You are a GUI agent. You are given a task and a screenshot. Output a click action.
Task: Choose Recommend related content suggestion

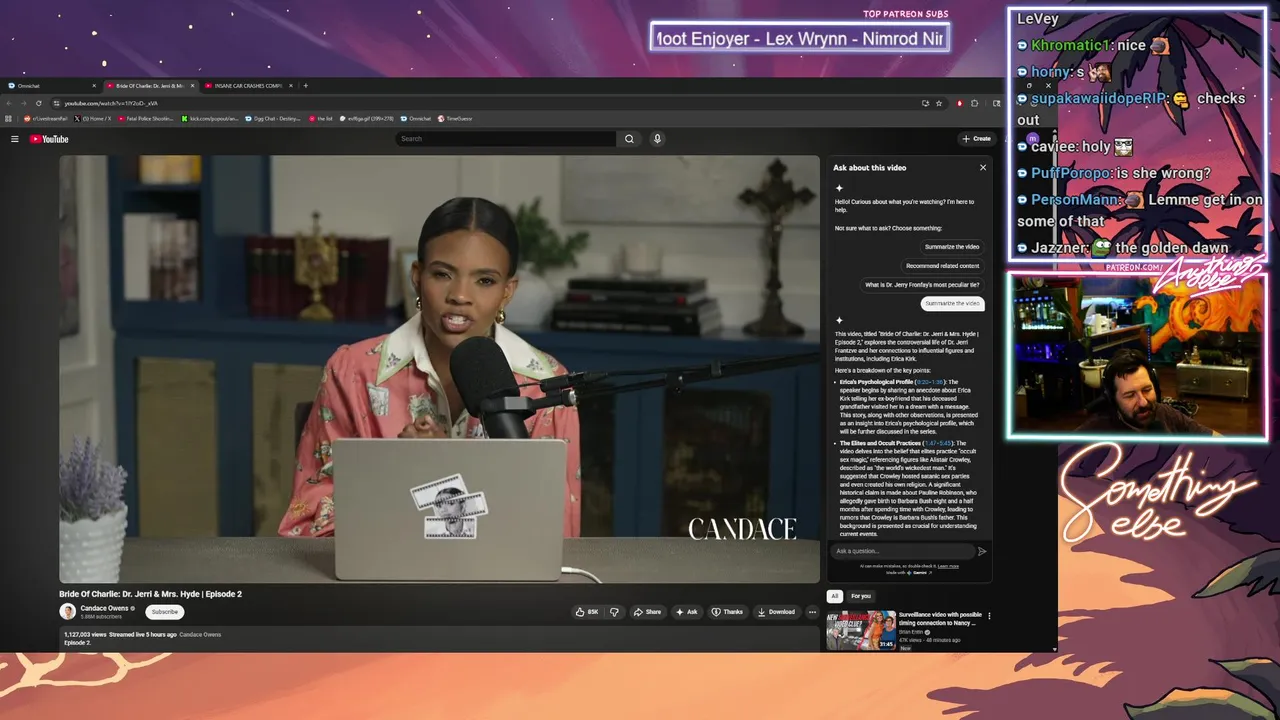pyautogui.click(x=942, y=266)
